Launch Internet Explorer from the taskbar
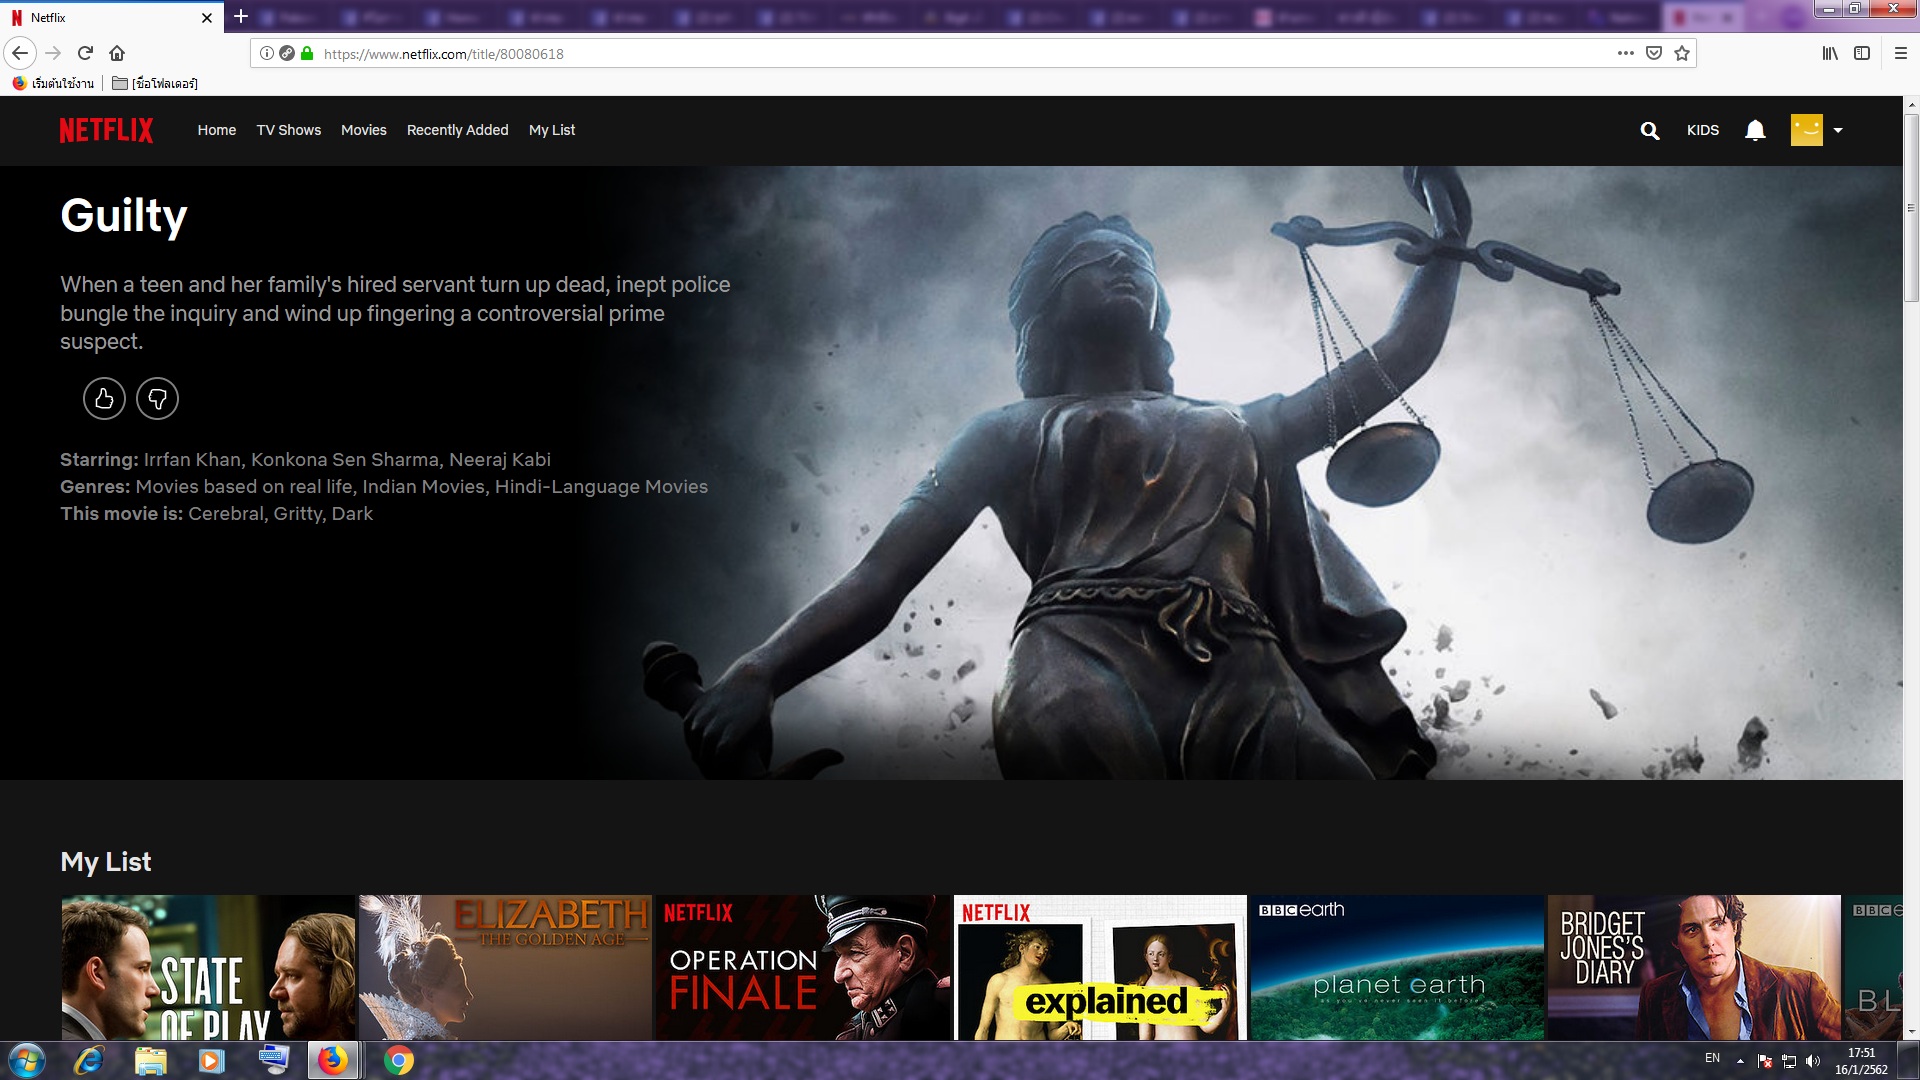1920x1080 pixels. (89, 1060)
